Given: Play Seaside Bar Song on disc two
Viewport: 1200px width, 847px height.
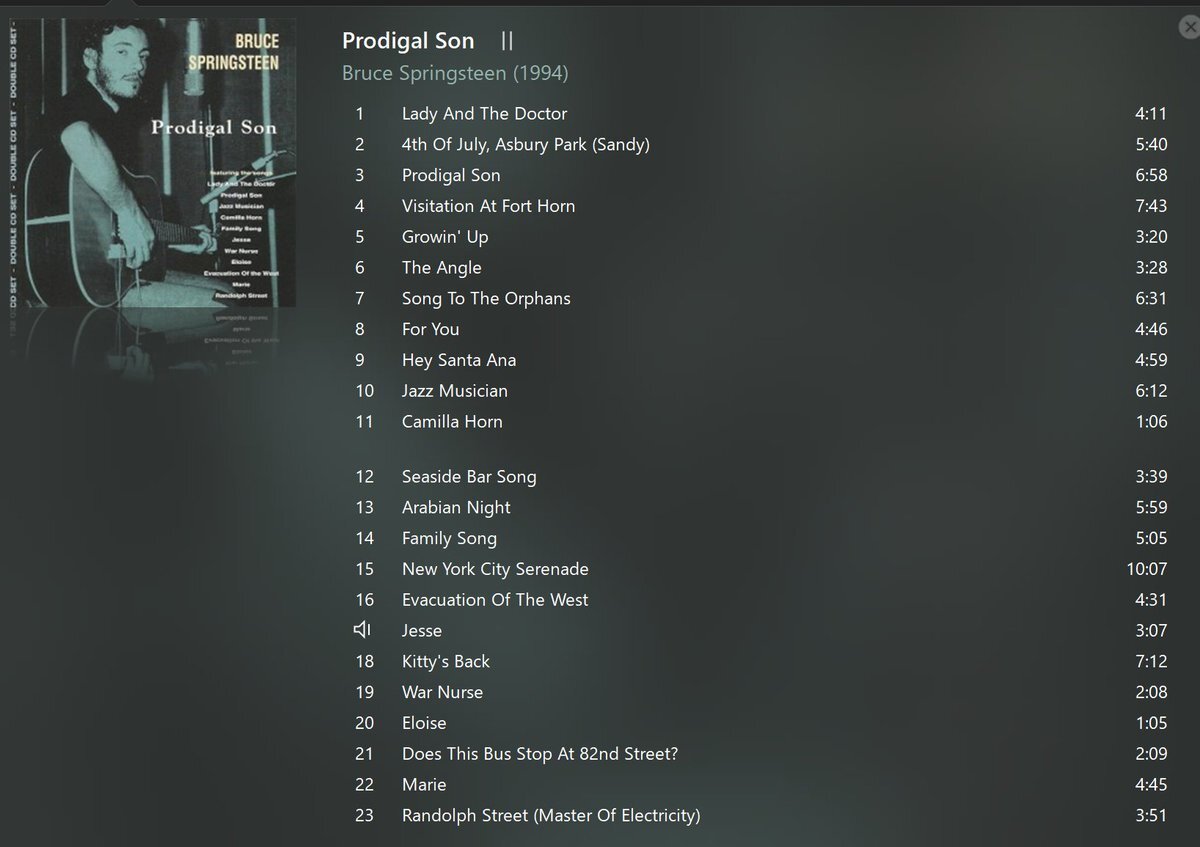Looking at the screenshot, I should (x=761, y=477).
